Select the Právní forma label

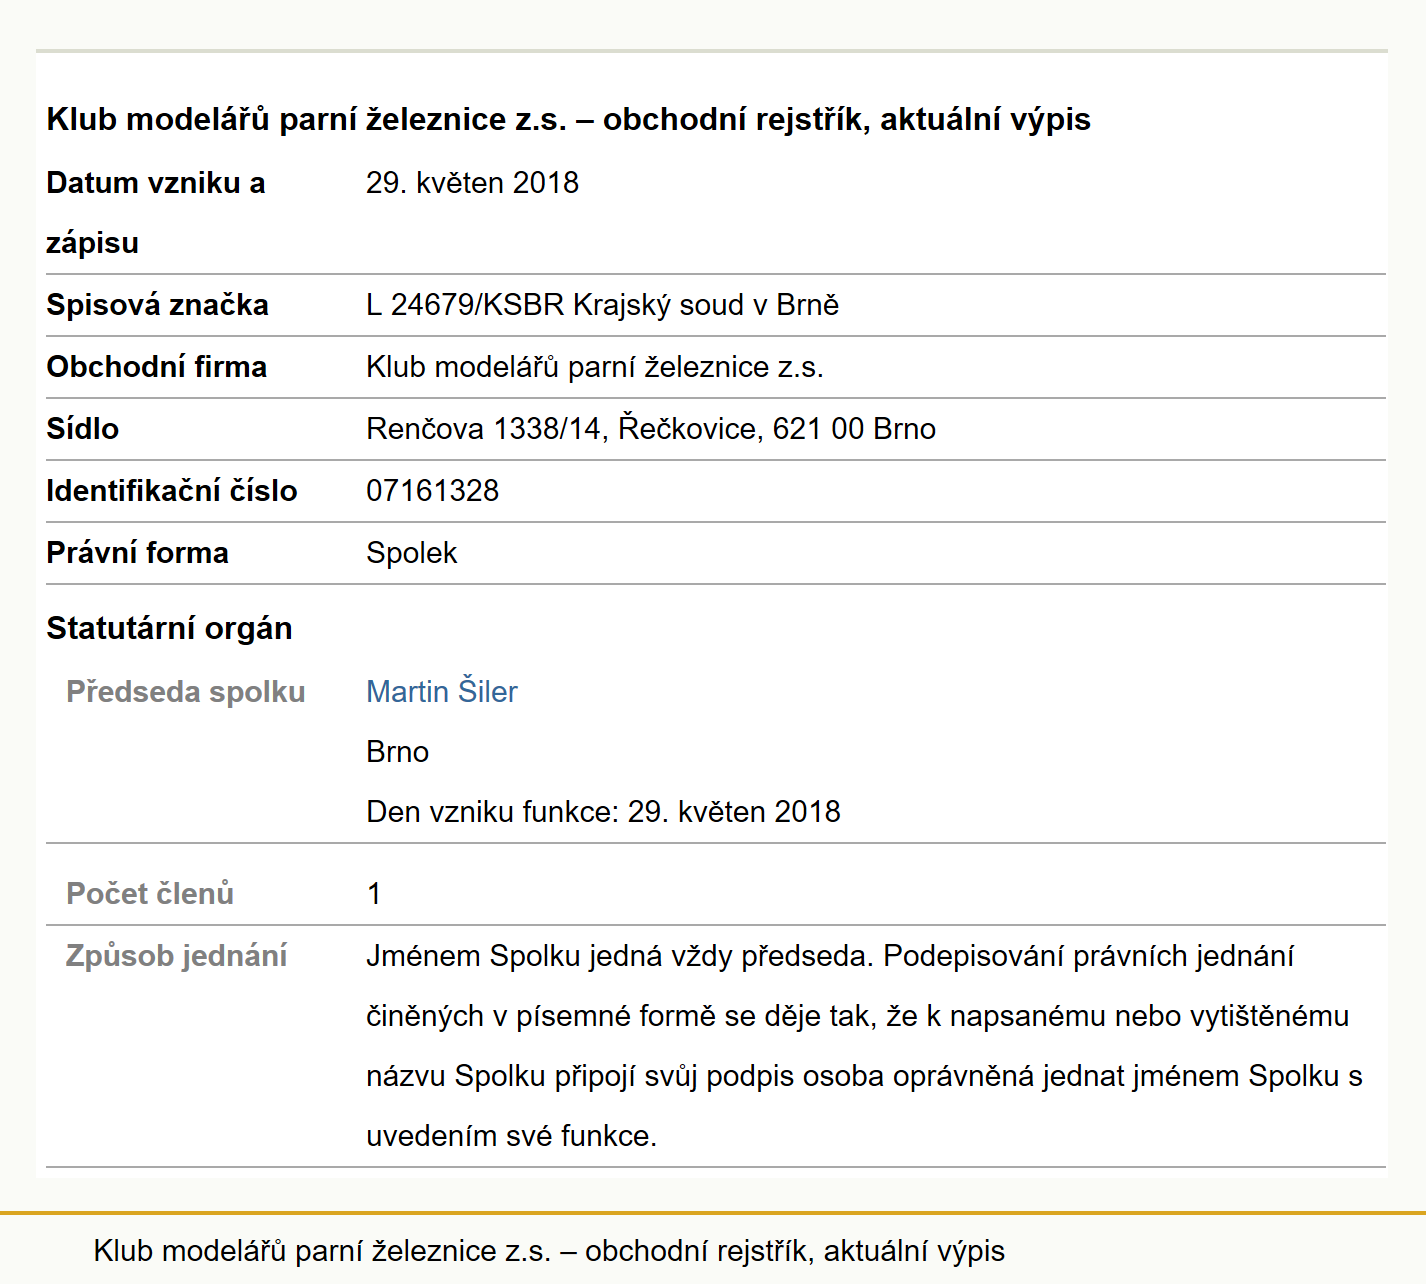[137, 553]
